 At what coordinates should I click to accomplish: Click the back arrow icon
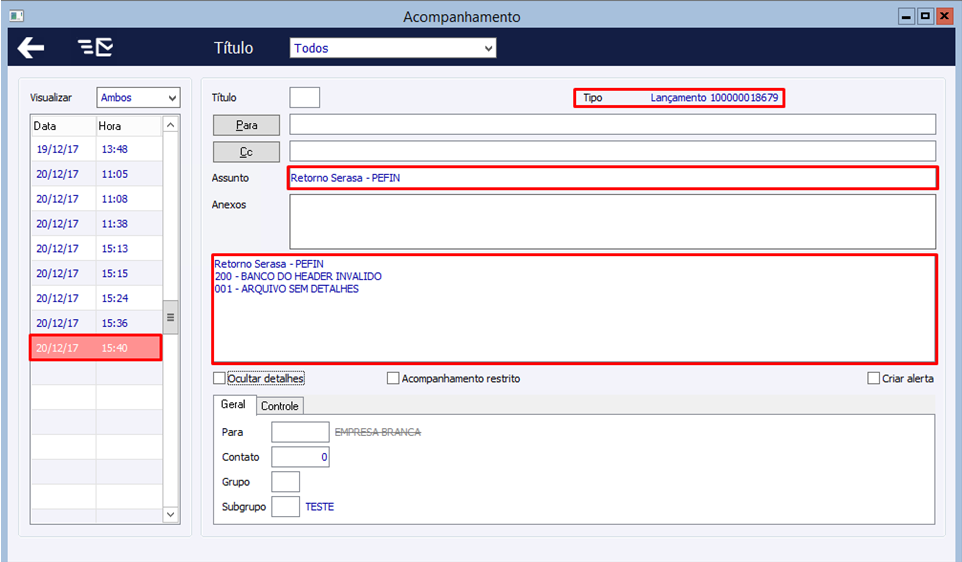click(31, 47)
